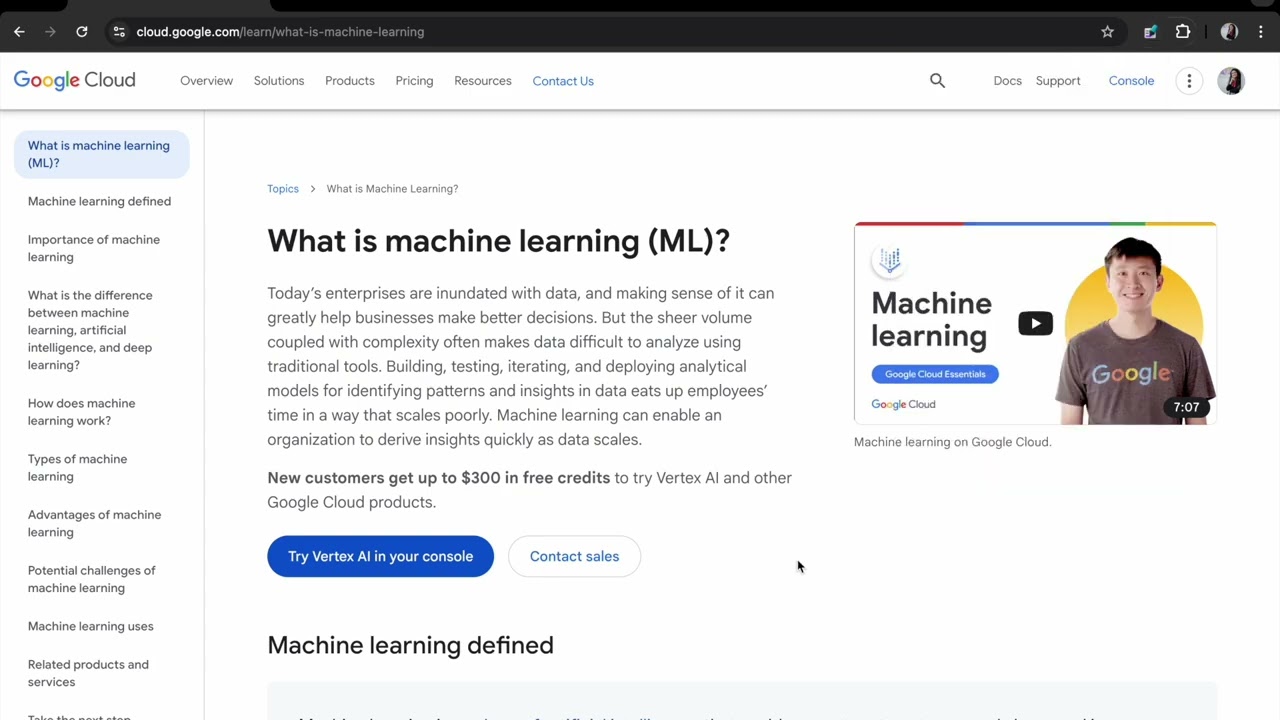Bookmark this page with the star icon

(x=1107, y=32)
